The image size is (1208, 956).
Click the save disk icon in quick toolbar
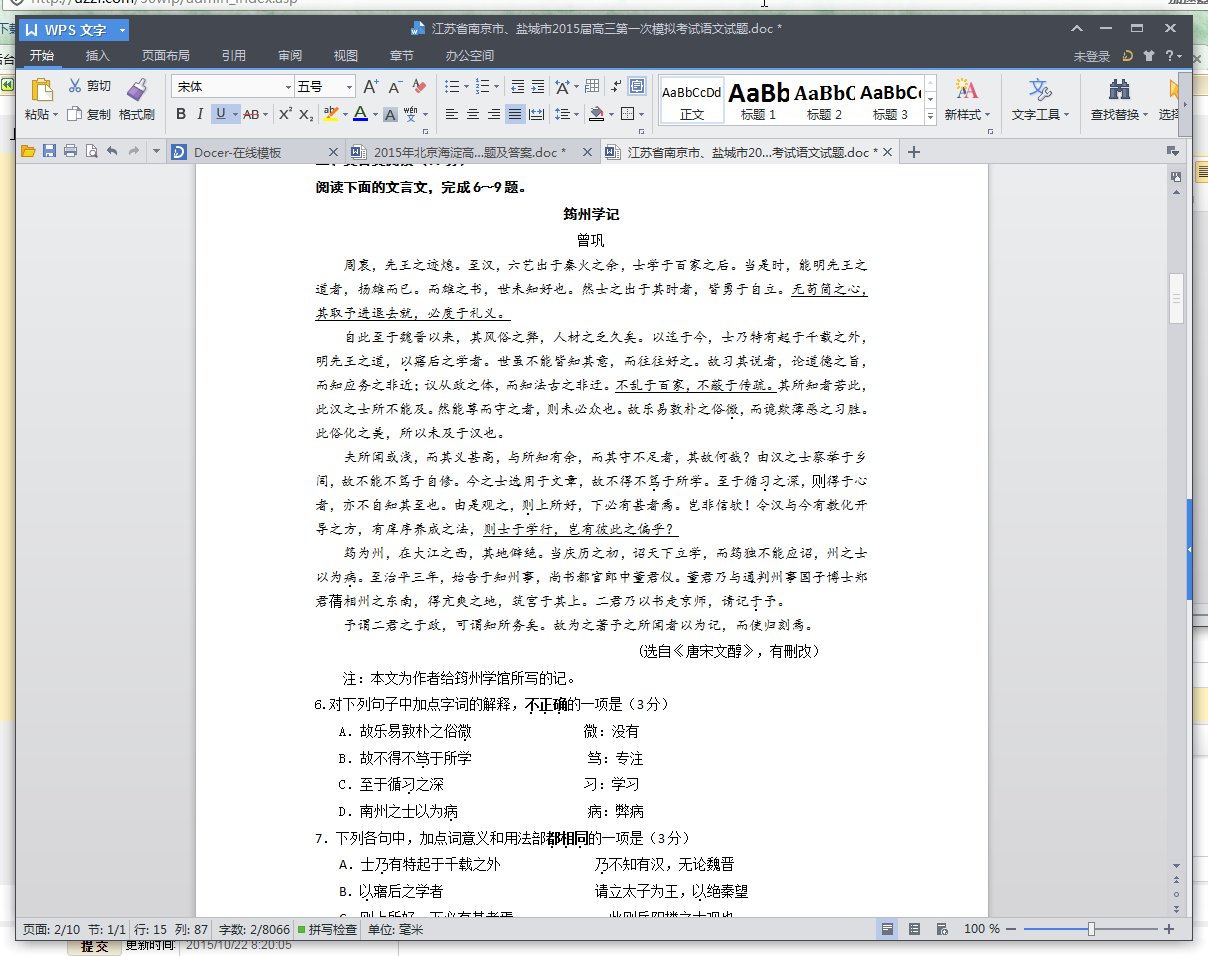point(49,152)
